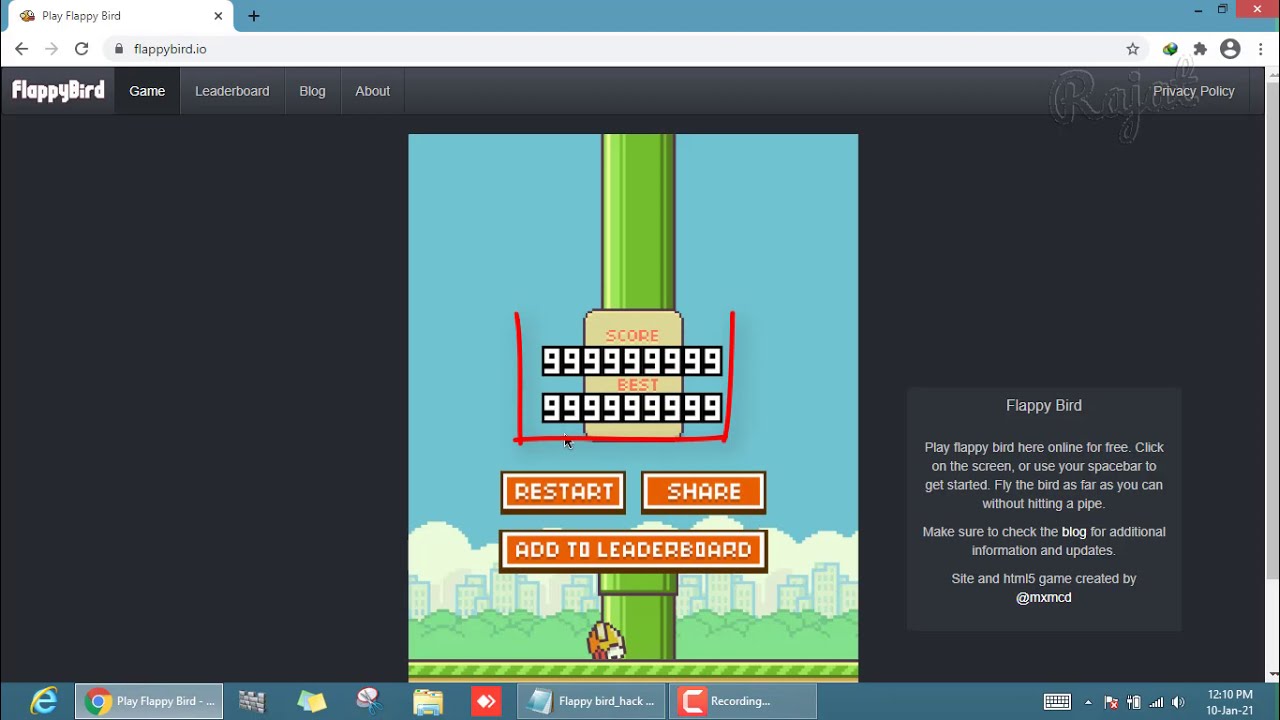Open the red AnyDesk taskbar icon
This screenshot has height=720, width=1280.
pos(487,701)
